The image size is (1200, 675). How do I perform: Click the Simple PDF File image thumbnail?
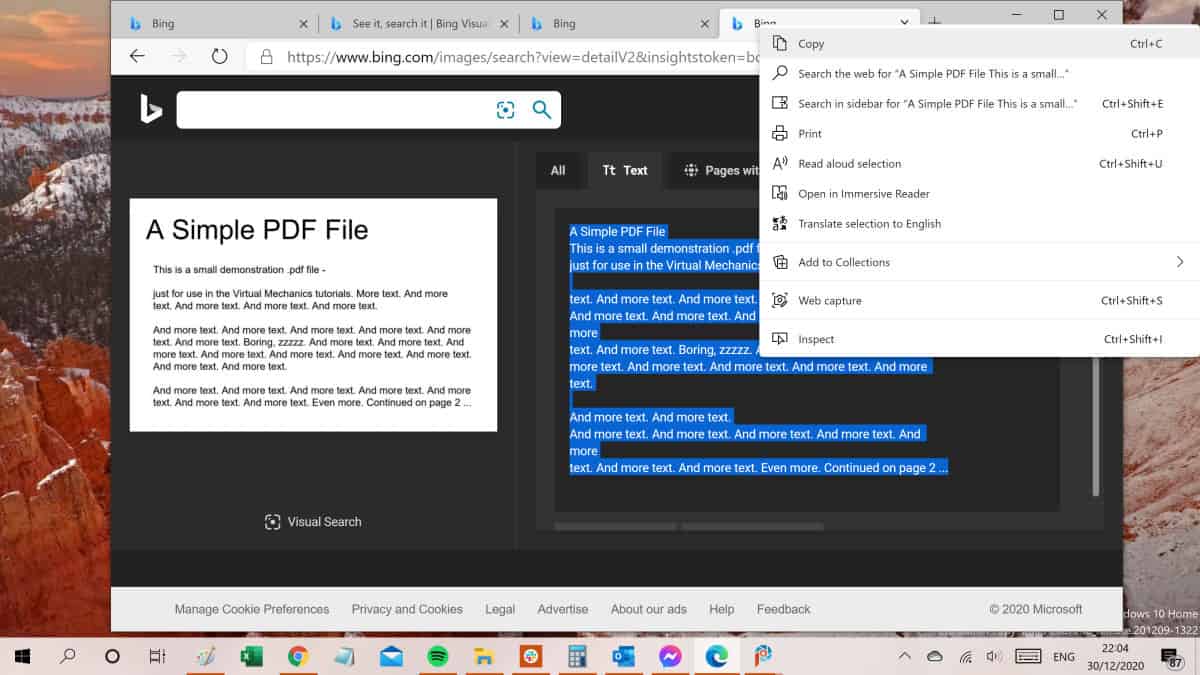click(313, 315)
